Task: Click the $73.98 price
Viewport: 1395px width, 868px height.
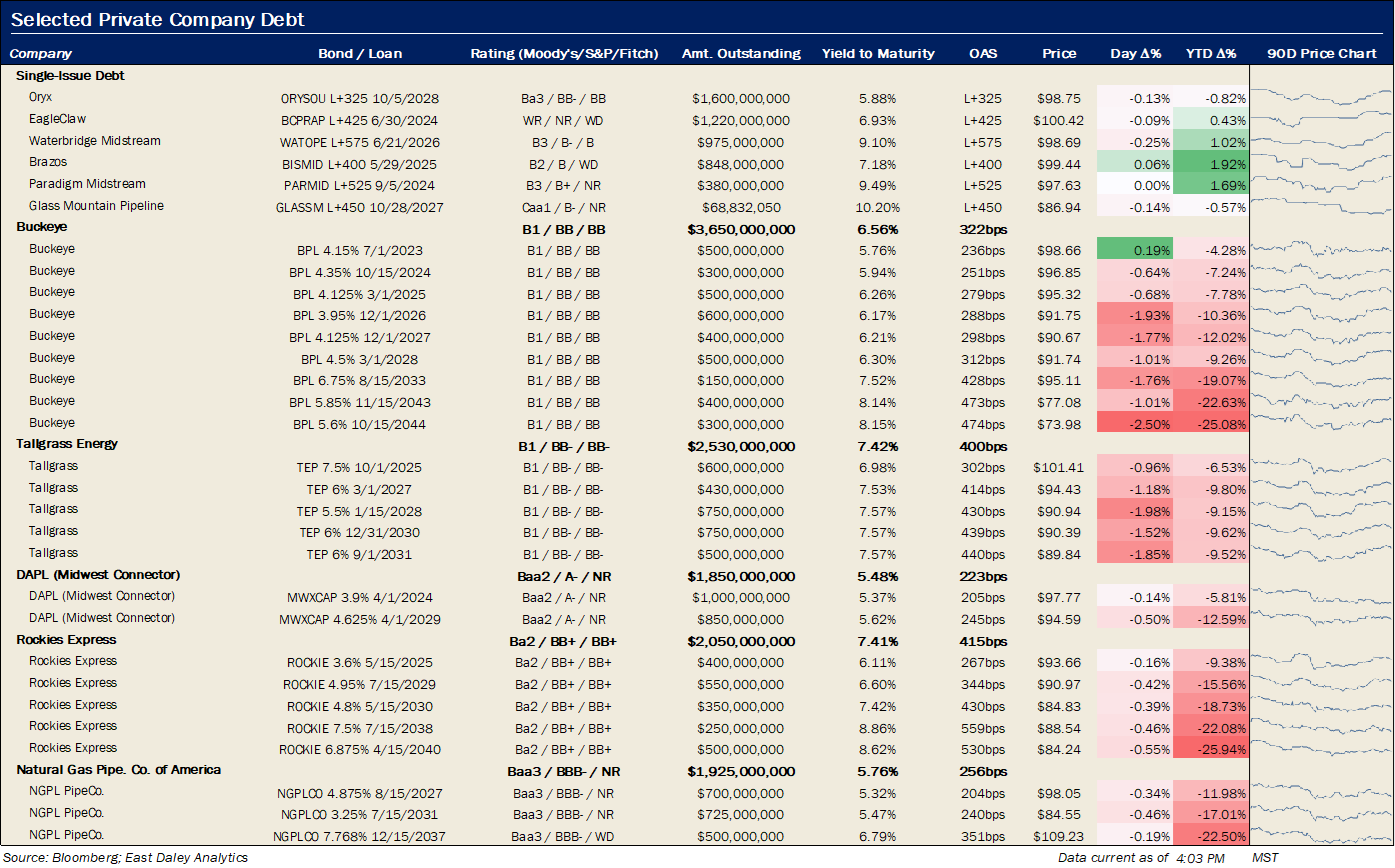Action: [x=1060, y=424]
